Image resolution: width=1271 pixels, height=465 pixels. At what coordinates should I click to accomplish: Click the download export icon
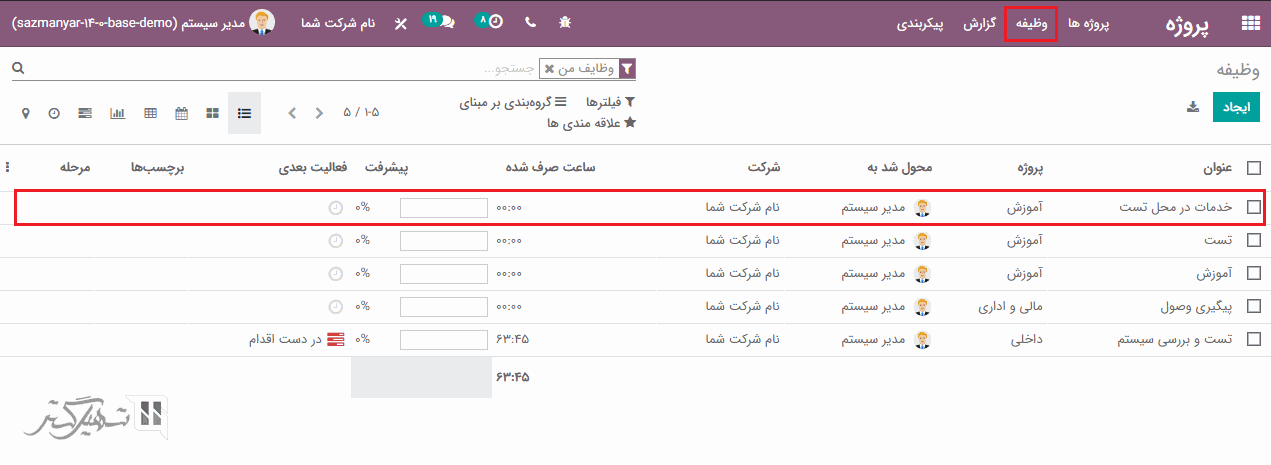coord(1192,108)
